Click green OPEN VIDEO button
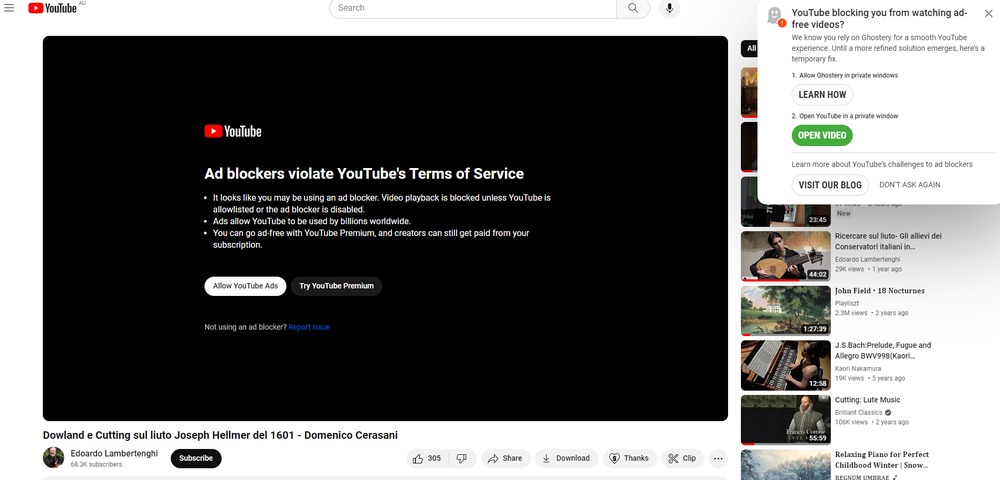The image size is (1000, 480). (x=822, y=135)
